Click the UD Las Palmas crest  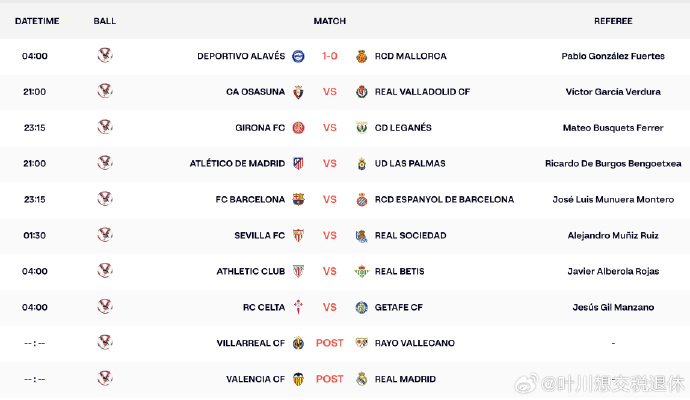pos(362,163)
